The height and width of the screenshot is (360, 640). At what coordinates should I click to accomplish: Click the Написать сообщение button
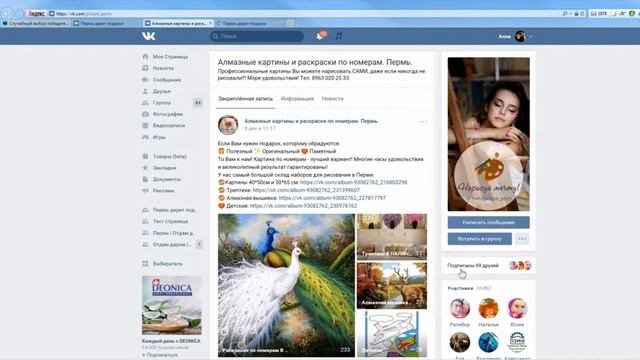pyautogui.click(x=489, y=222)
